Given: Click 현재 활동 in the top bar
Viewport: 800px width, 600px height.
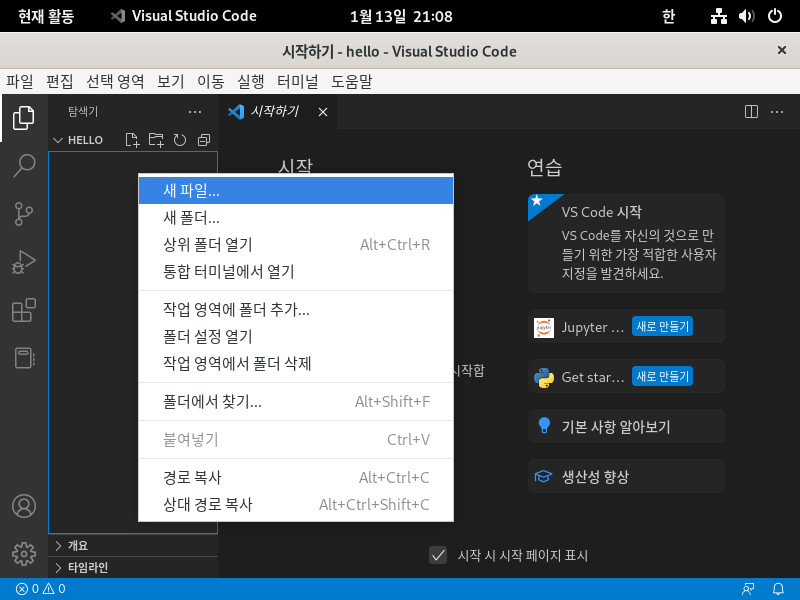Looking at the screenshot, I should point(46,16).
